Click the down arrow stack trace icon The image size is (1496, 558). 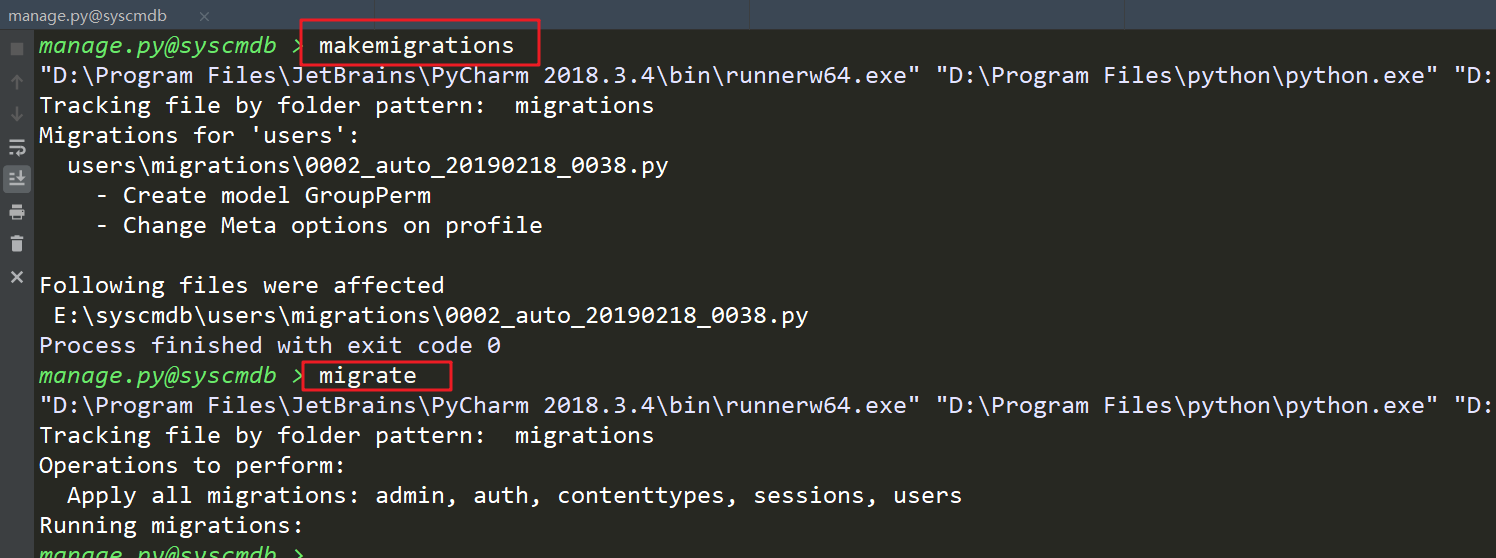coord(17,114)
